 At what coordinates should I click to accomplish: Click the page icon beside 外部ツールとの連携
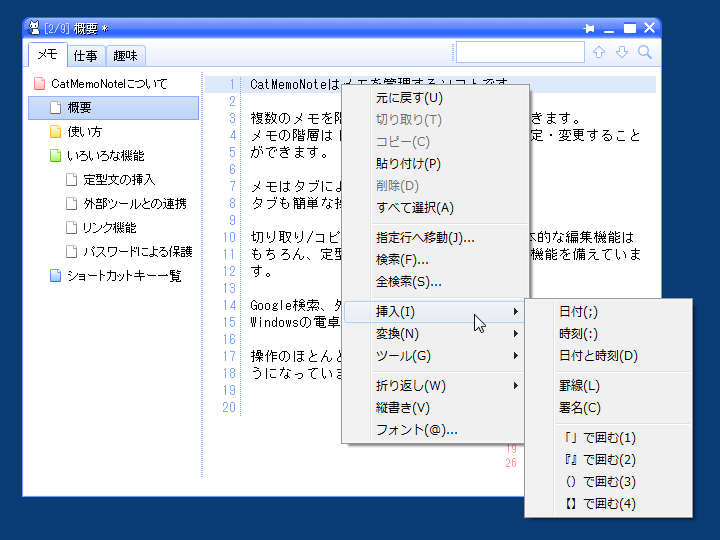click(71, 203)
